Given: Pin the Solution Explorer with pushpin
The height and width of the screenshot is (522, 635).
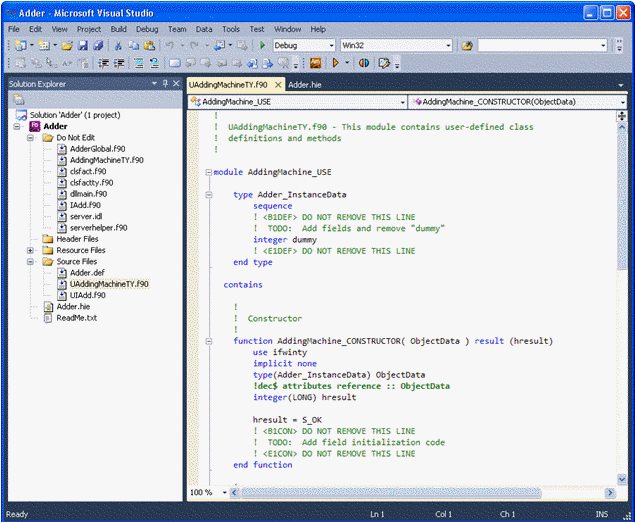Looking at the screenshot, I should 165,83.
